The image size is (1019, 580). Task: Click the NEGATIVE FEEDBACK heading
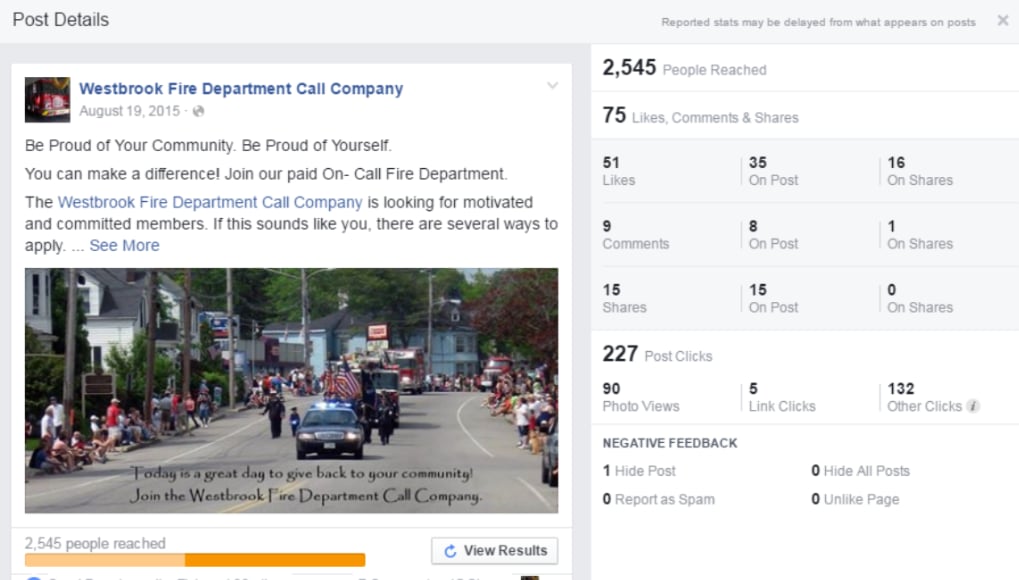(670, 443)
